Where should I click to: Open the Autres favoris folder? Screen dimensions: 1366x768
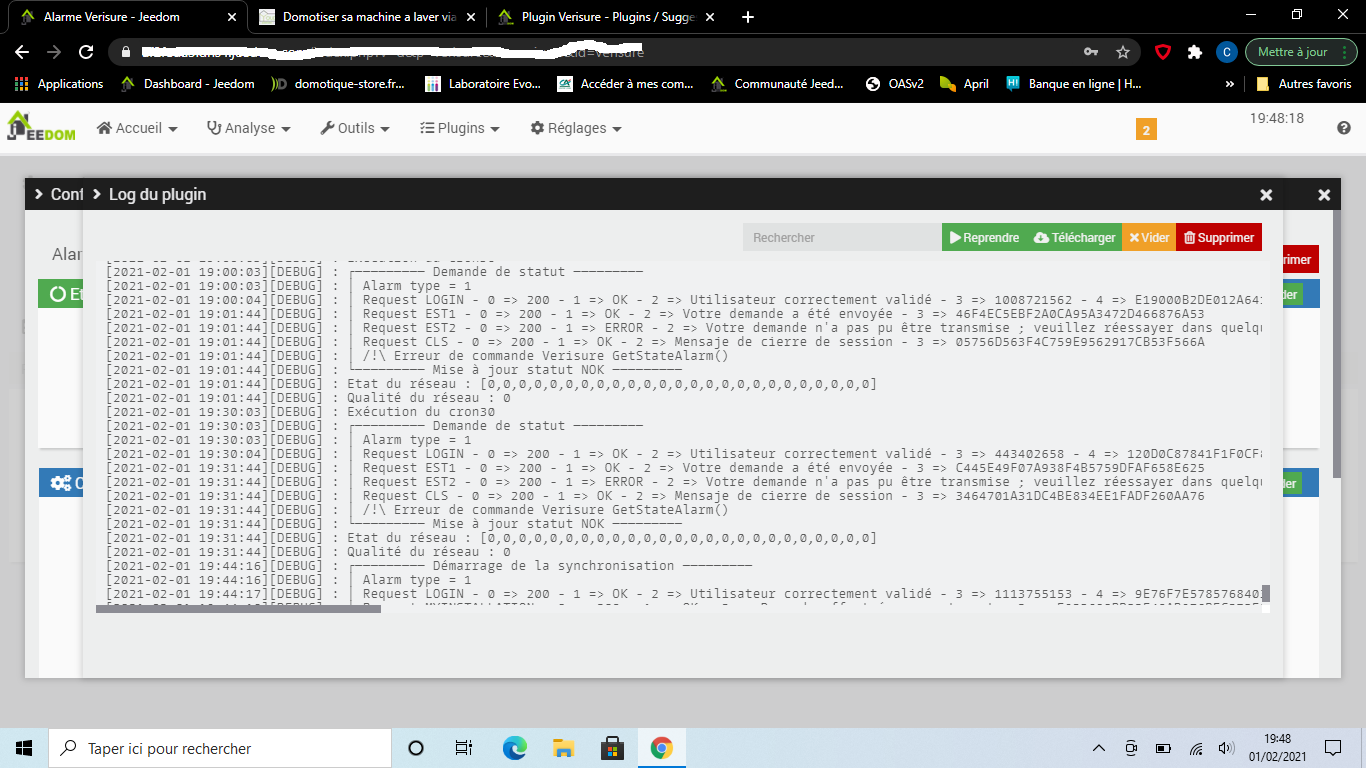1304,84
